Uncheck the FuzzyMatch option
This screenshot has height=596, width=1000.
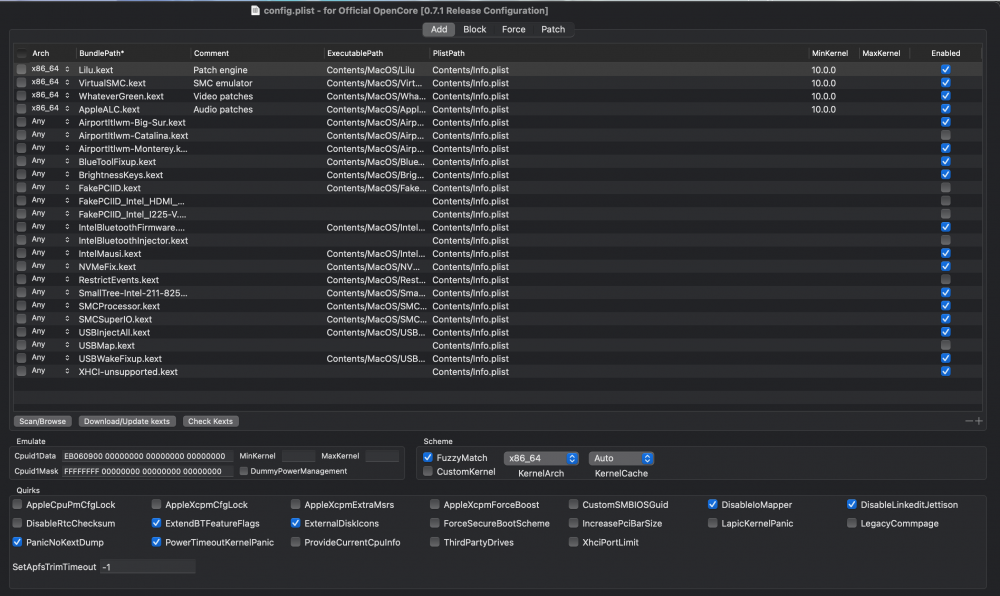[x=428, y=458]
